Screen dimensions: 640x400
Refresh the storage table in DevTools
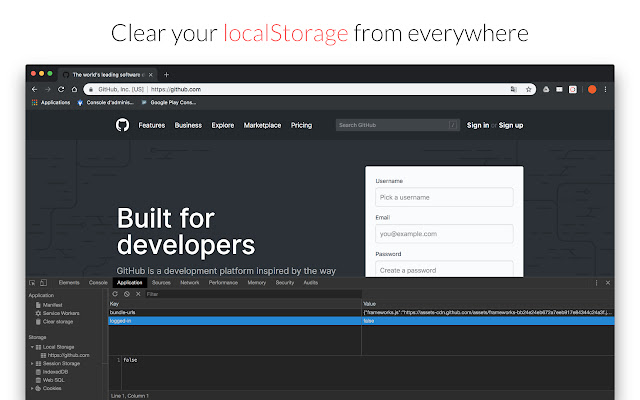[115, 294]
